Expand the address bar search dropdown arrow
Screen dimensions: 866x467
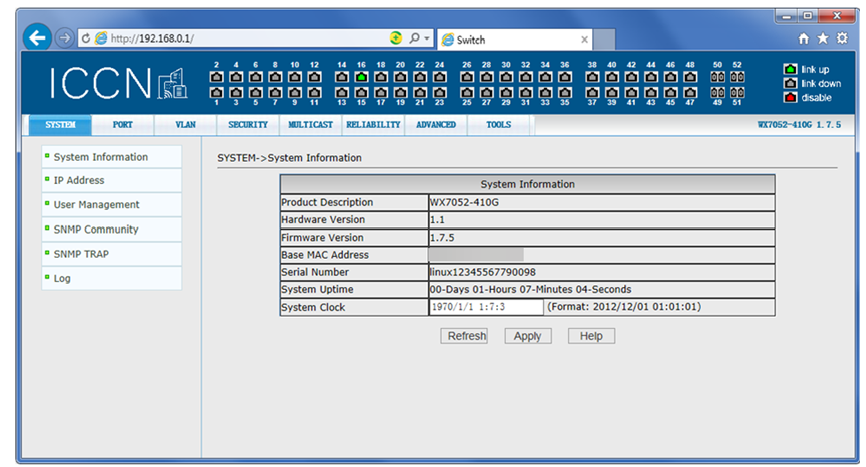pos(427,39)
